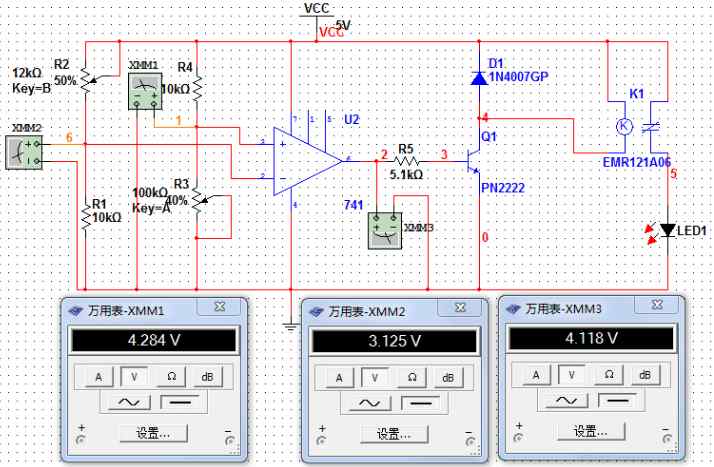Switch XMM3 to ohmmeter mode Ω
The height and width of the screenshot is (467, 714).
[609, 375]
